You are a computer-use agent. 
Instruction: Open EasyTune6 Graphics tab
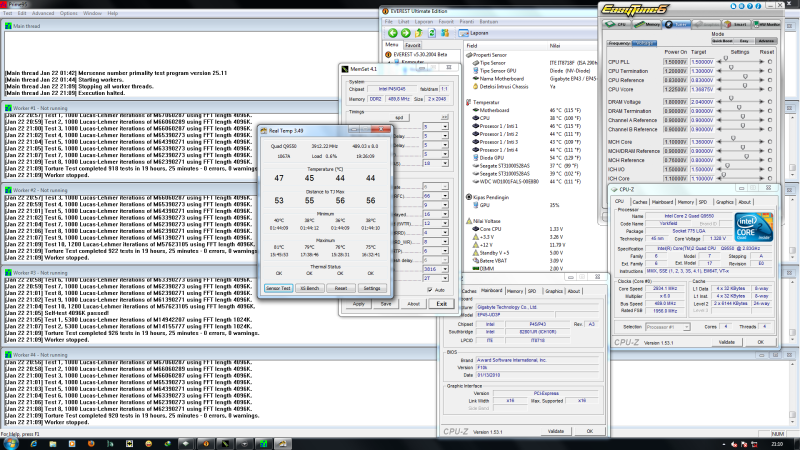707,24
